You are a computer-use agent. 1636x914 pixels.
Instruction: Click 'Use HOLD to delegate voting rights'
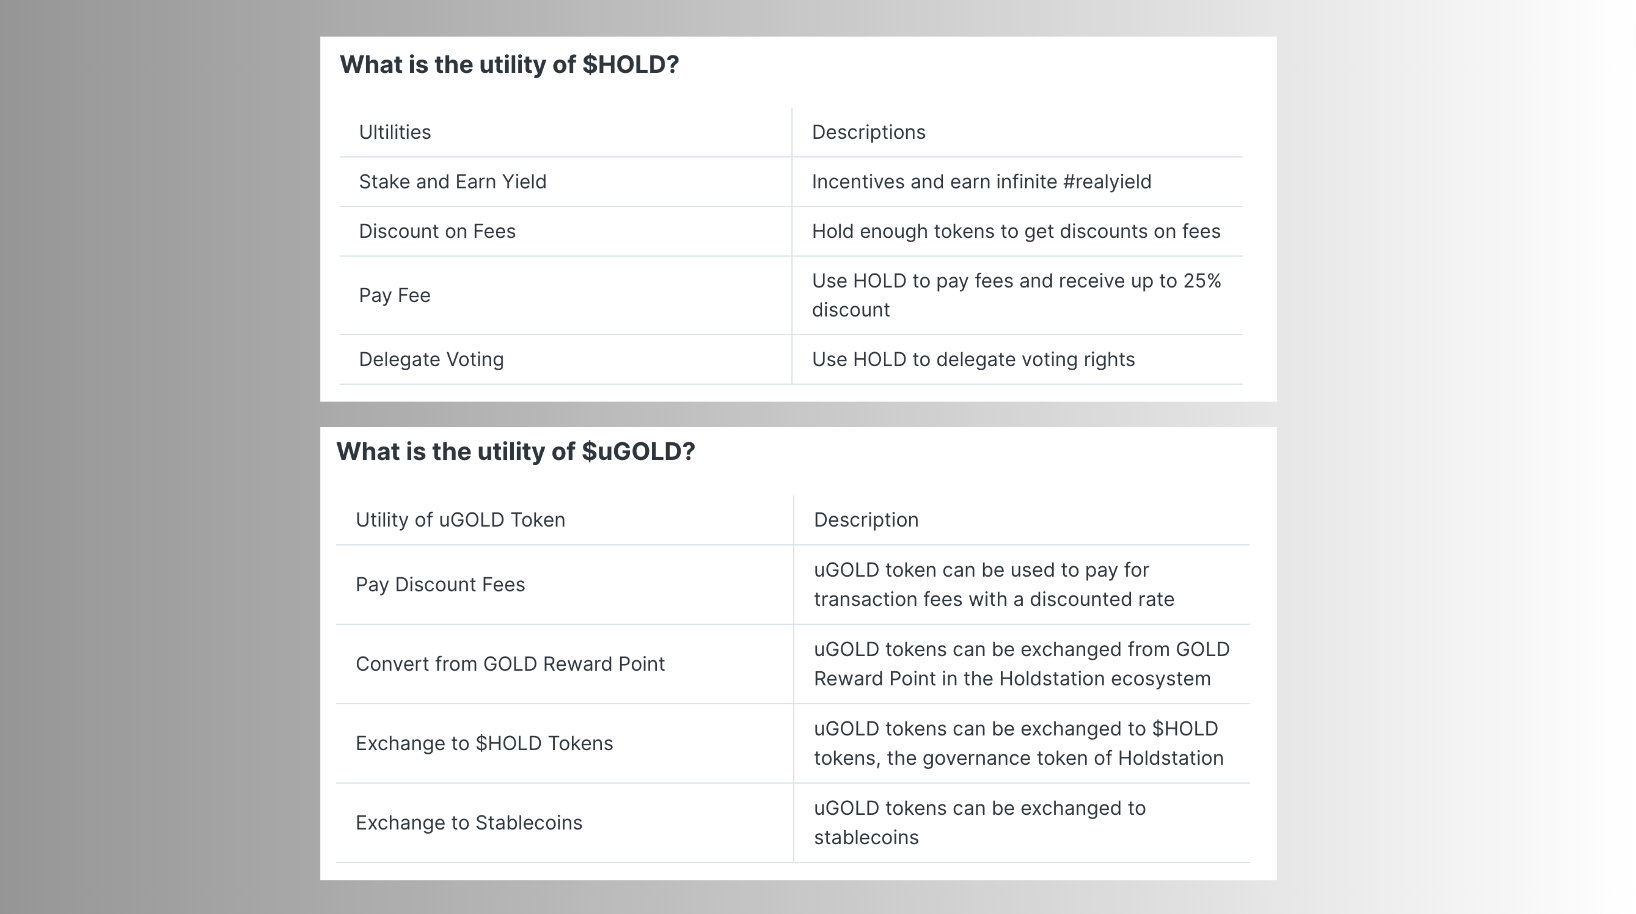(973, 359)
